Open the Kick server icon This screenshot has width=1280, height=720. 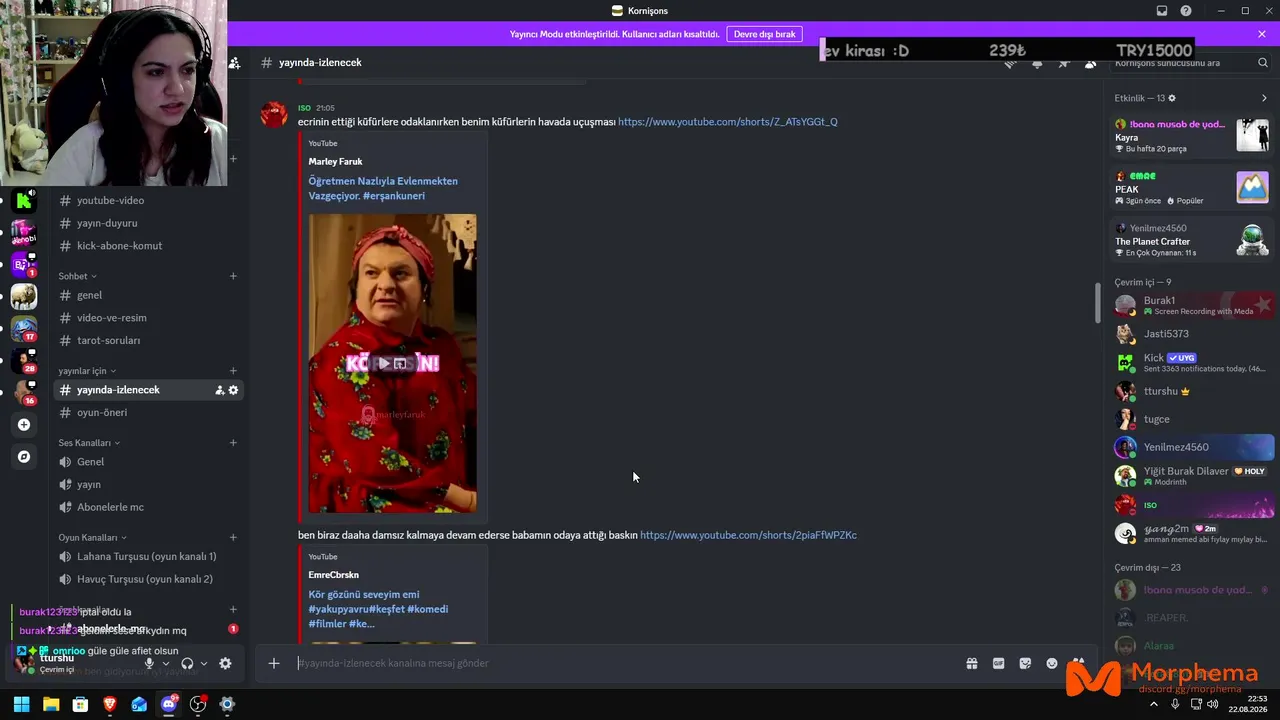24,200
